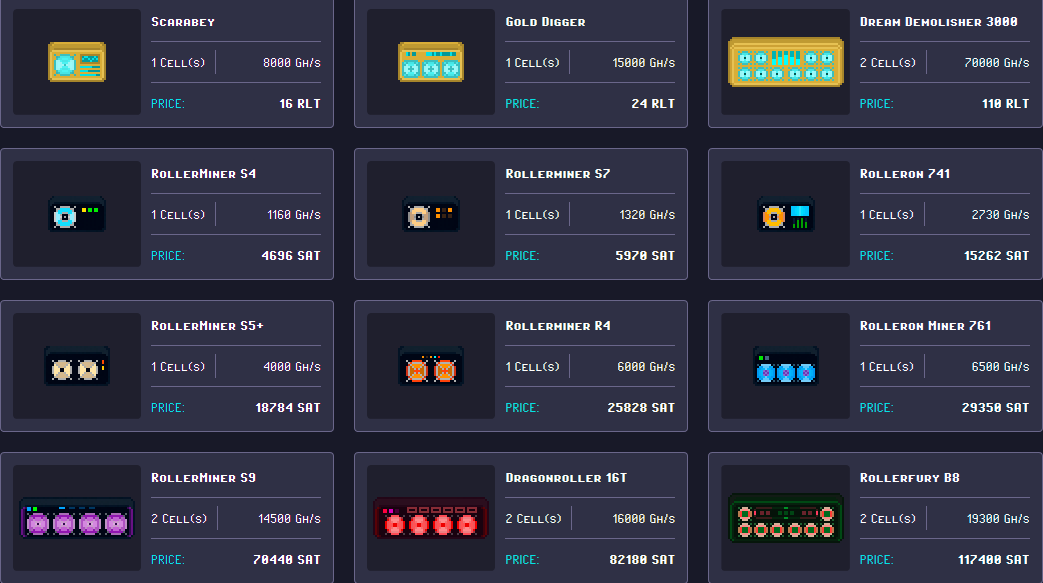Open the Gold Digger title
The image size is (1043, 583).
point(545,22)
